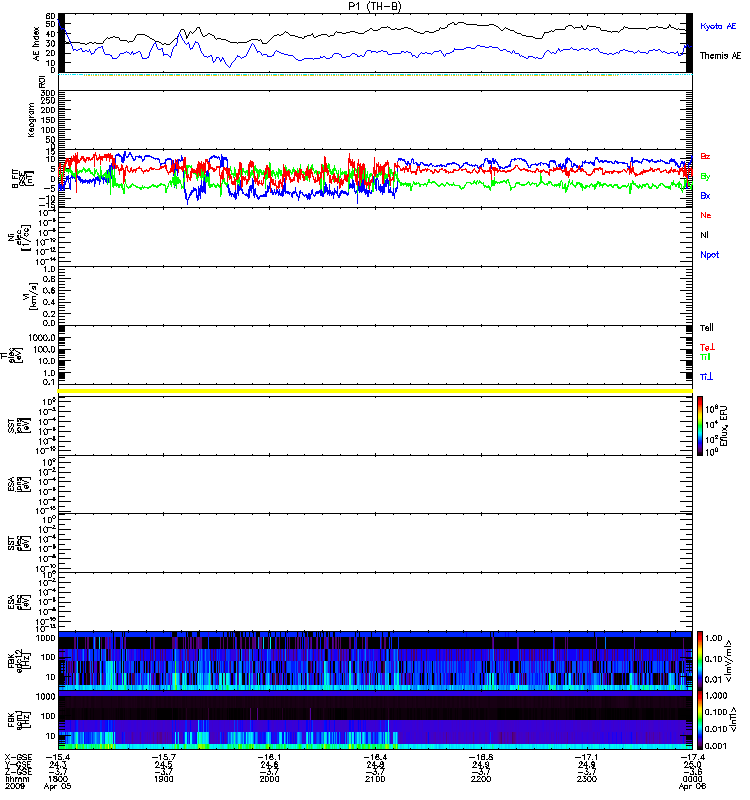Click the '-17.4' X-GSE value
The image size is (750, 800).
pyautogui.click(x=692, y=757)
